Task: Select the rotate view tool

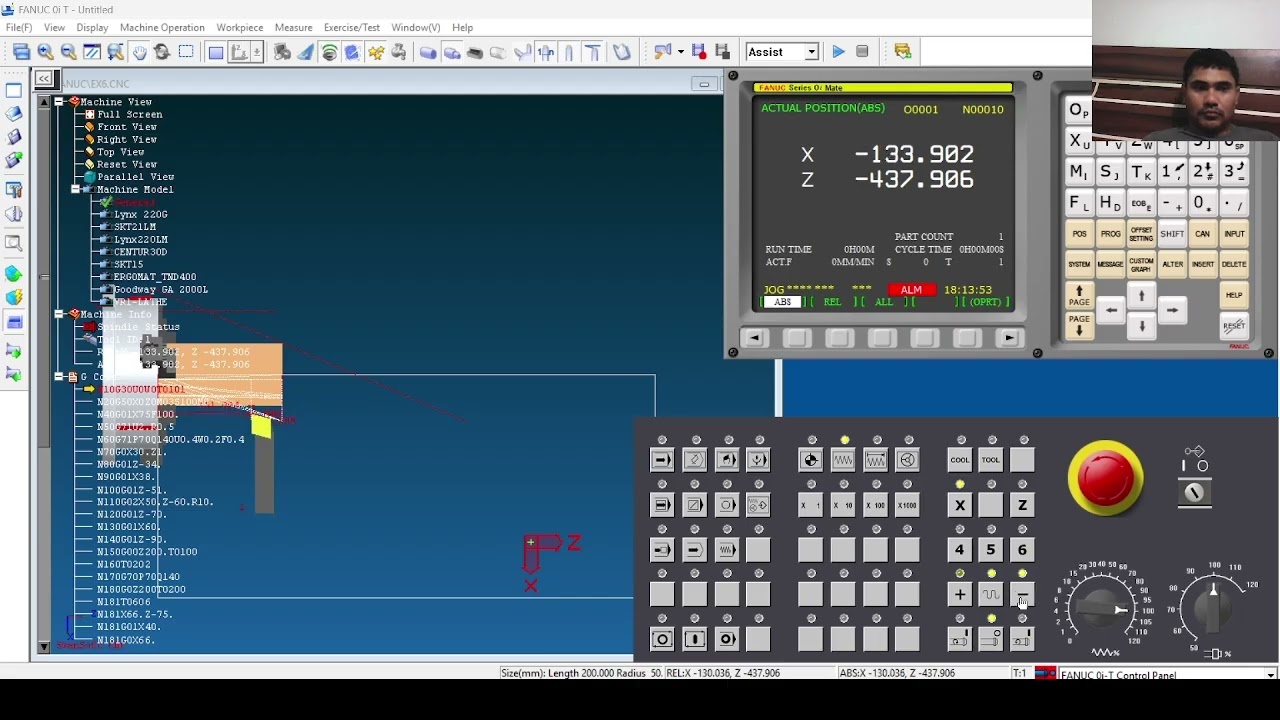Action: click(x=162, y=52)
